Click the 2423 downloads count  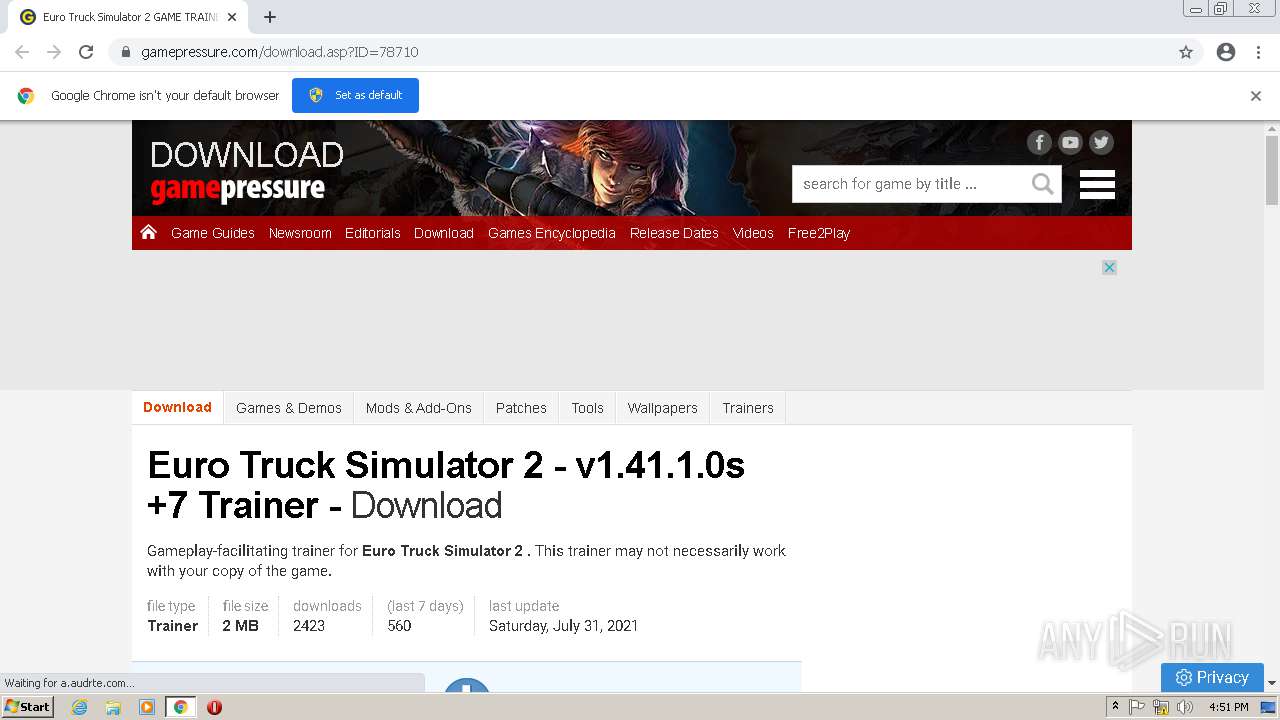point(309,626)
